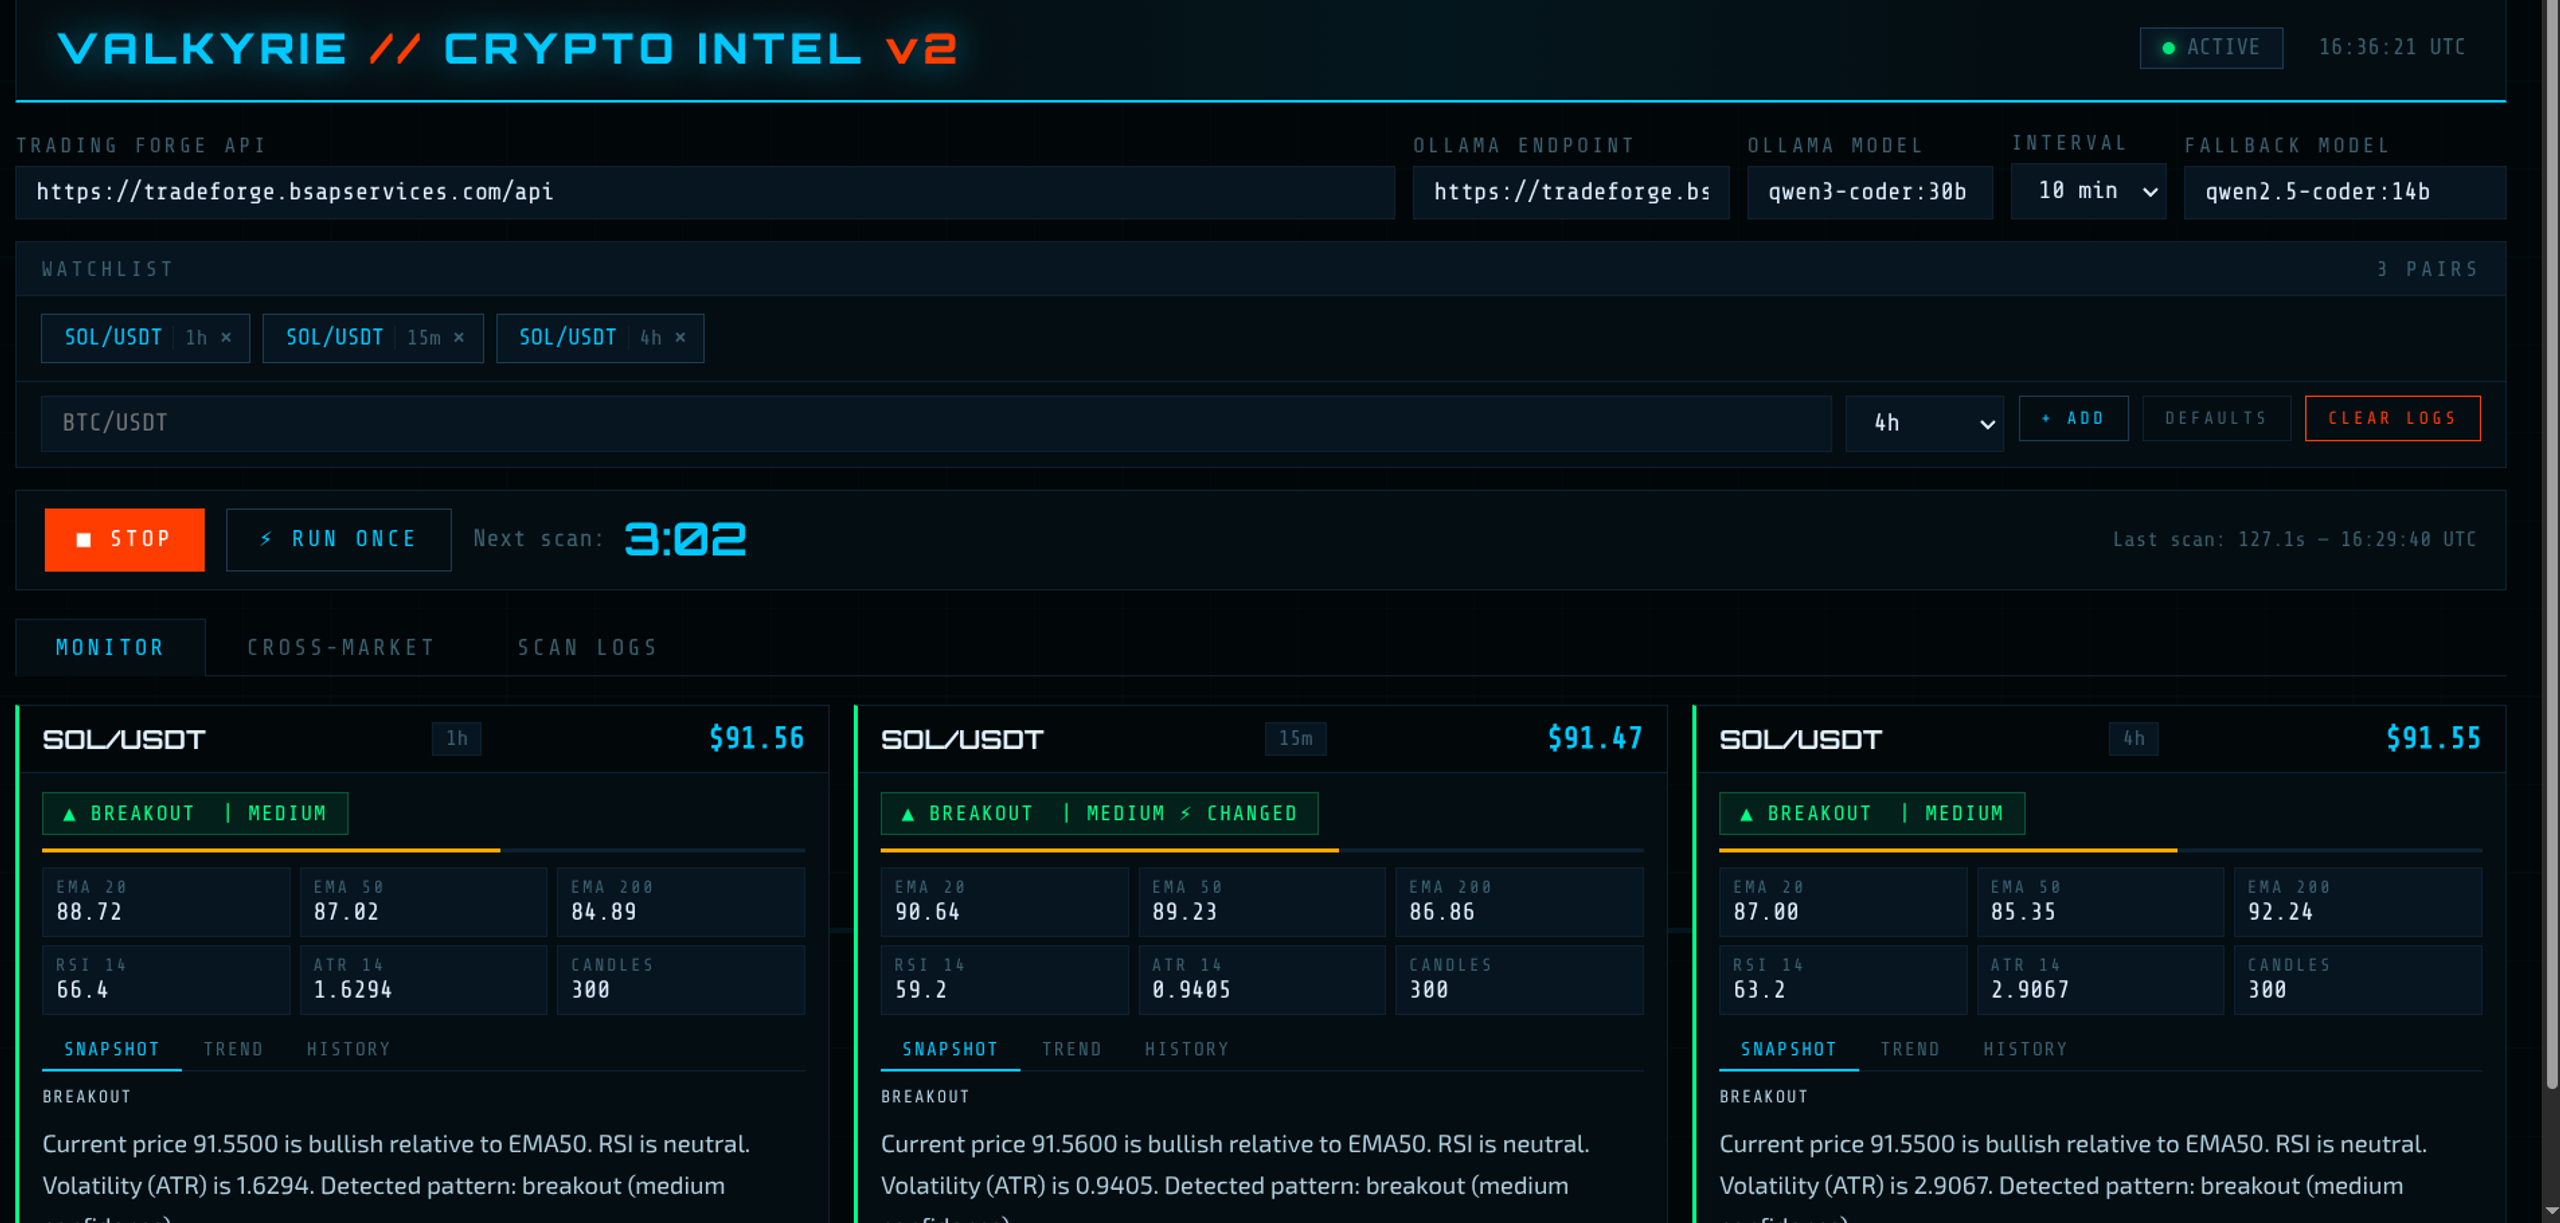Focus the BTC/USDT pair input field
Screen dimensions: 2560x1223
click(936, 423)
